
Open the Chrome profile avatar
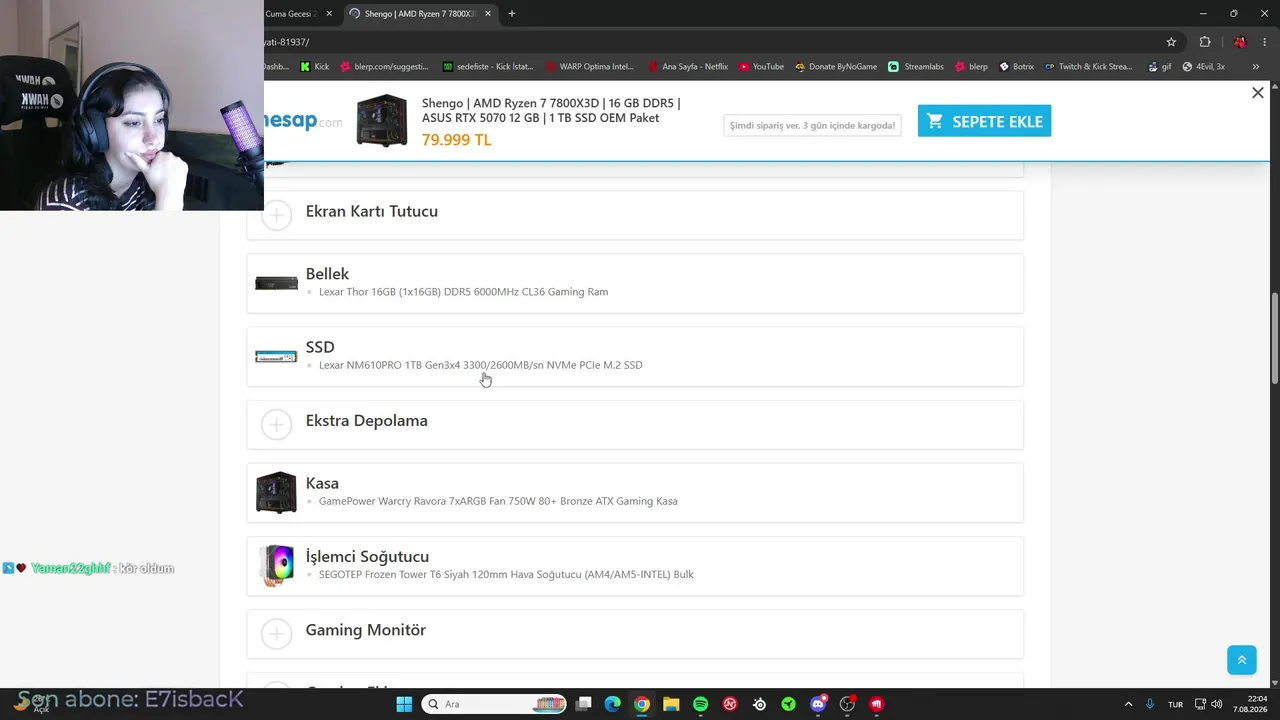(1240, 42)
